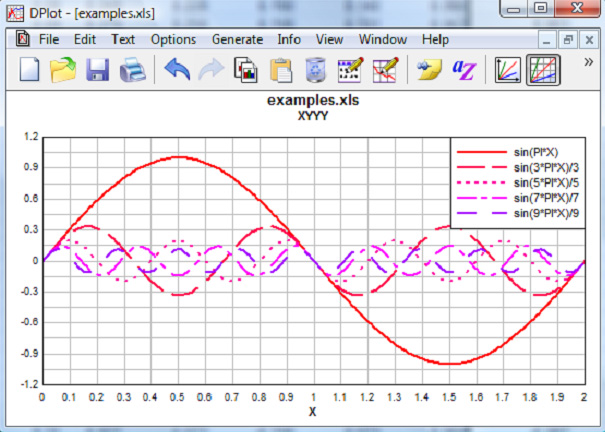Open the symbol styles edit icon

(350, 70)
